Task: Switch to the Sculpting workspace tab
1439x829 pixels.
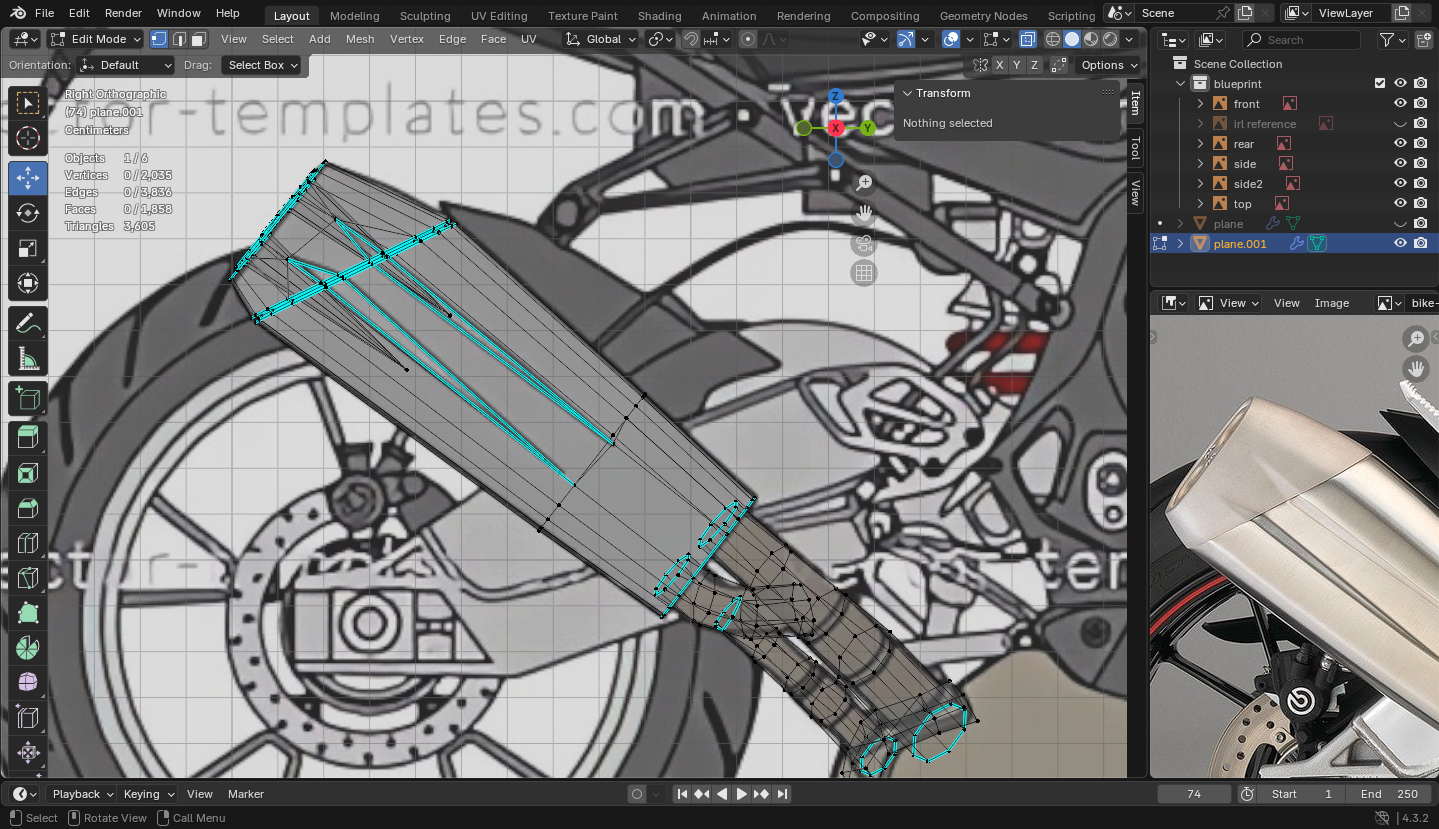Action: [x=425, y=16]
